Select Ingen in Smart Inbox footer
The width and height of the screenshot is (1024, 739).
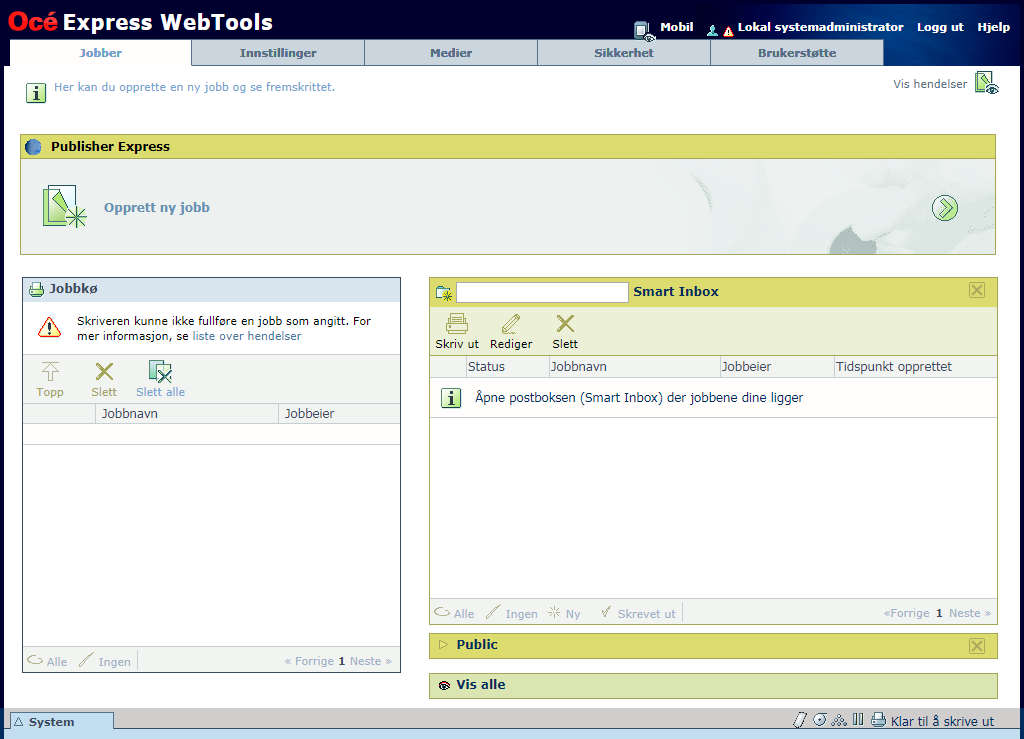click(512, 614)
